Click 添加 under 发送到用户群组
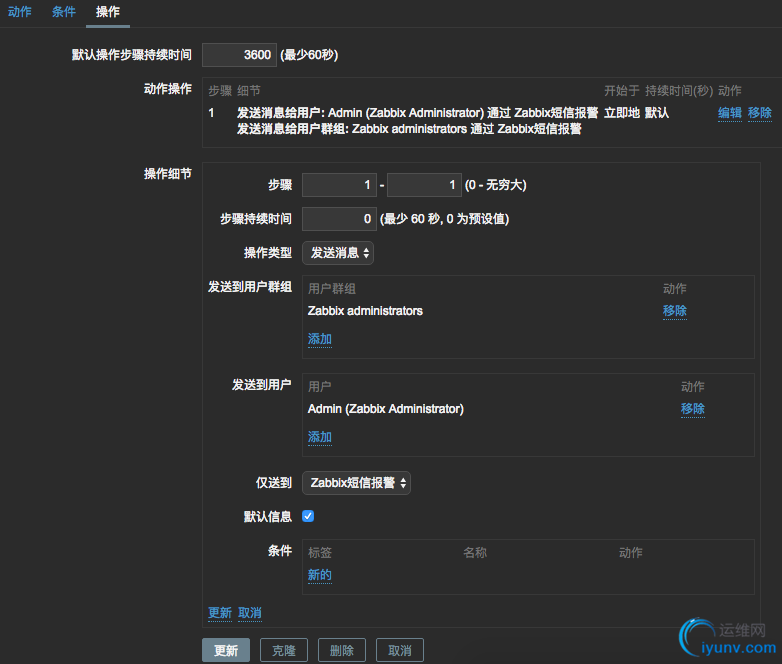The height and width of the screenshot is (664, 782). coord(320,339)
